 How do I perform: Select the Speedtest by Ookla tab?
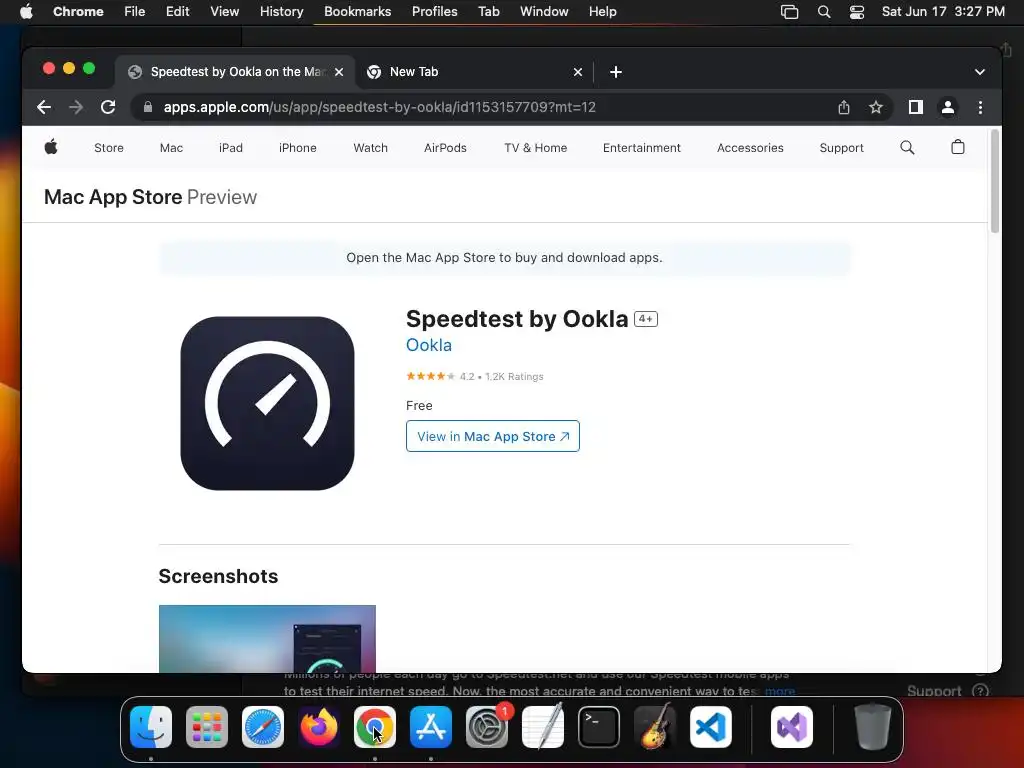click(x=235, y=72)
